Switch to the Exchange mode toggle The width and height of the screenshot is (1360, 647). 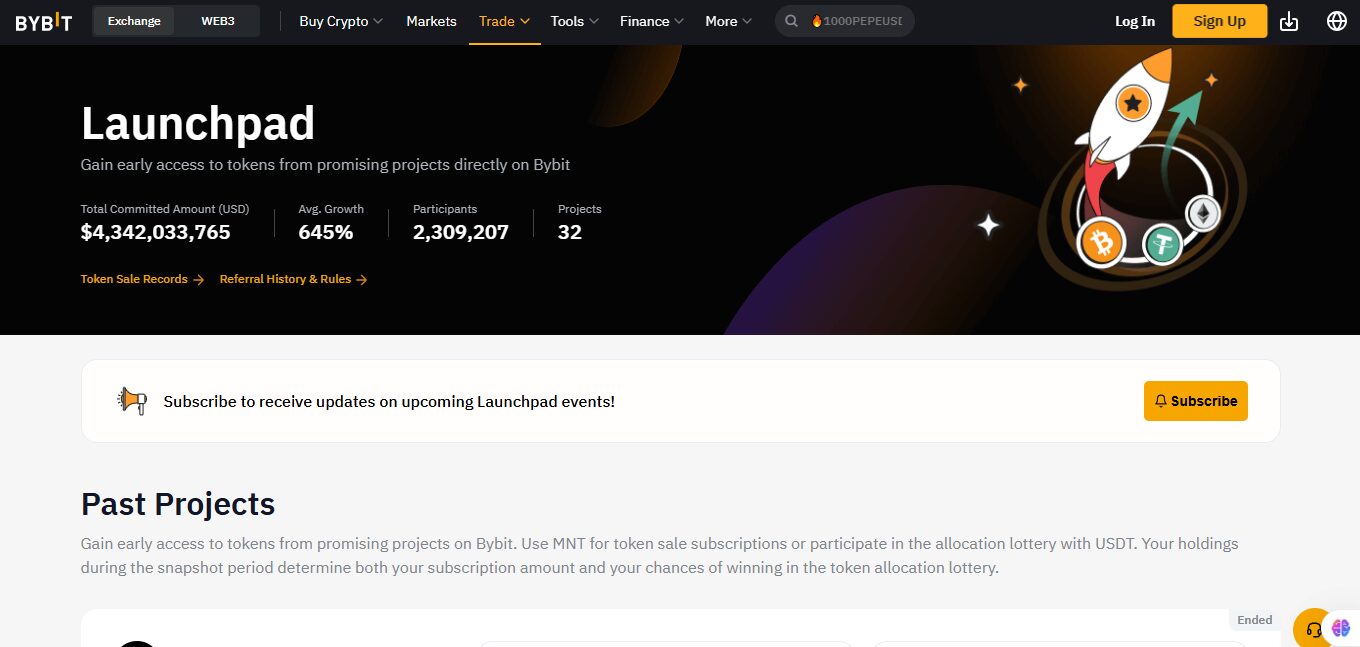(x=134, y=21)
